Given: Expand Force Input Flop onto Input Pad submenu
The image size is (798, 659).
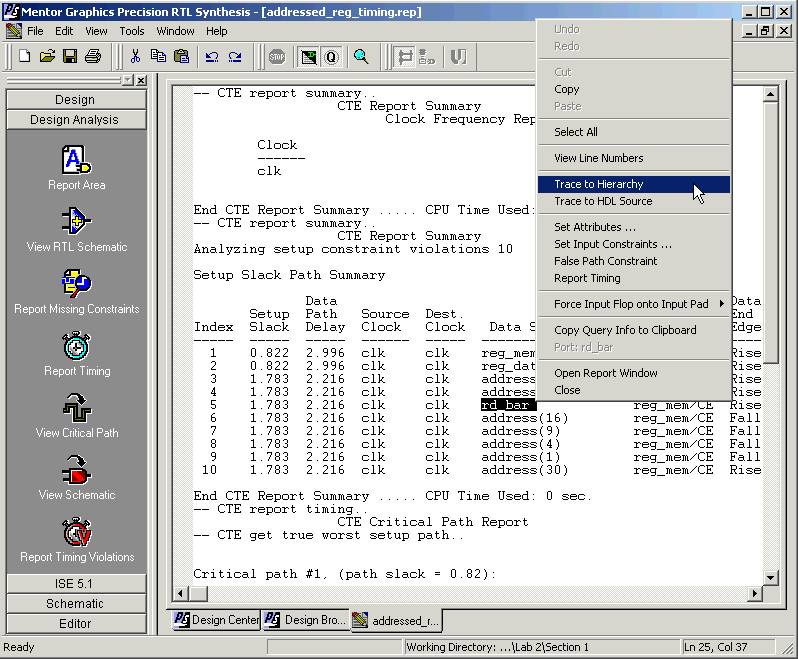Looking at the screenshot, I should click(x=634, y=304).
